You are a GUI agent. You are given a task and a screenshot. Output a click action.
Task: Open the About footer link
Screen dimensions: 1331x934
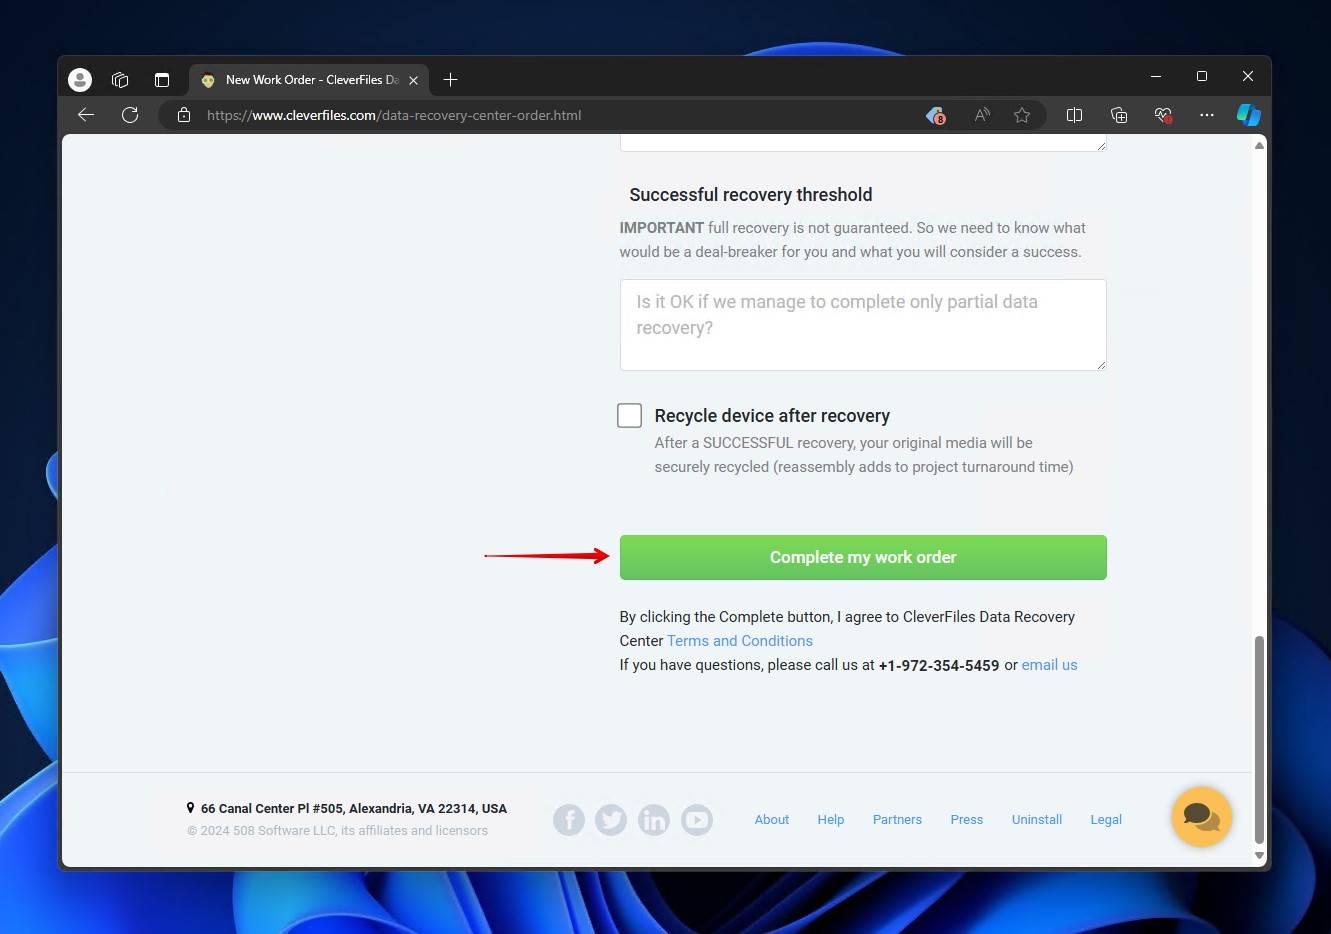click(x=772, y=819)
